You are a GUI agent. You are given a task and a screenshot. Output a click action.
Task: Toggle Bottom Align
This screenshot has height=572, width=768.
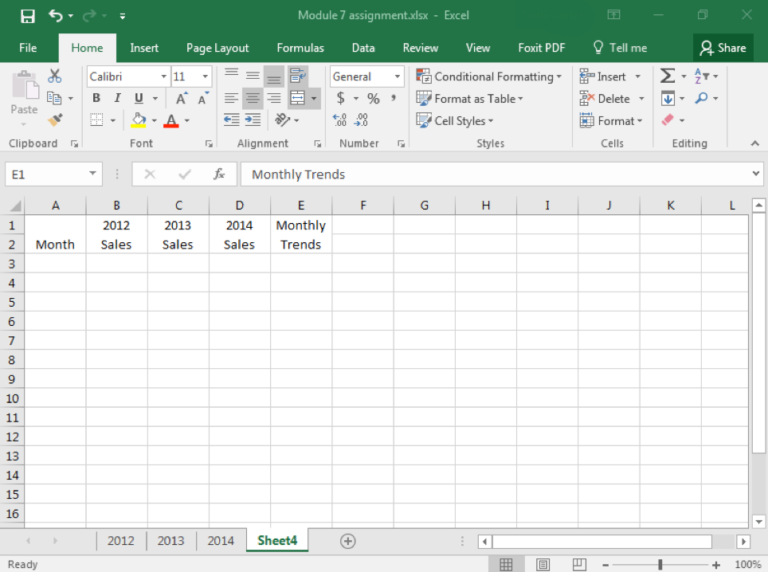coord(274,76)
